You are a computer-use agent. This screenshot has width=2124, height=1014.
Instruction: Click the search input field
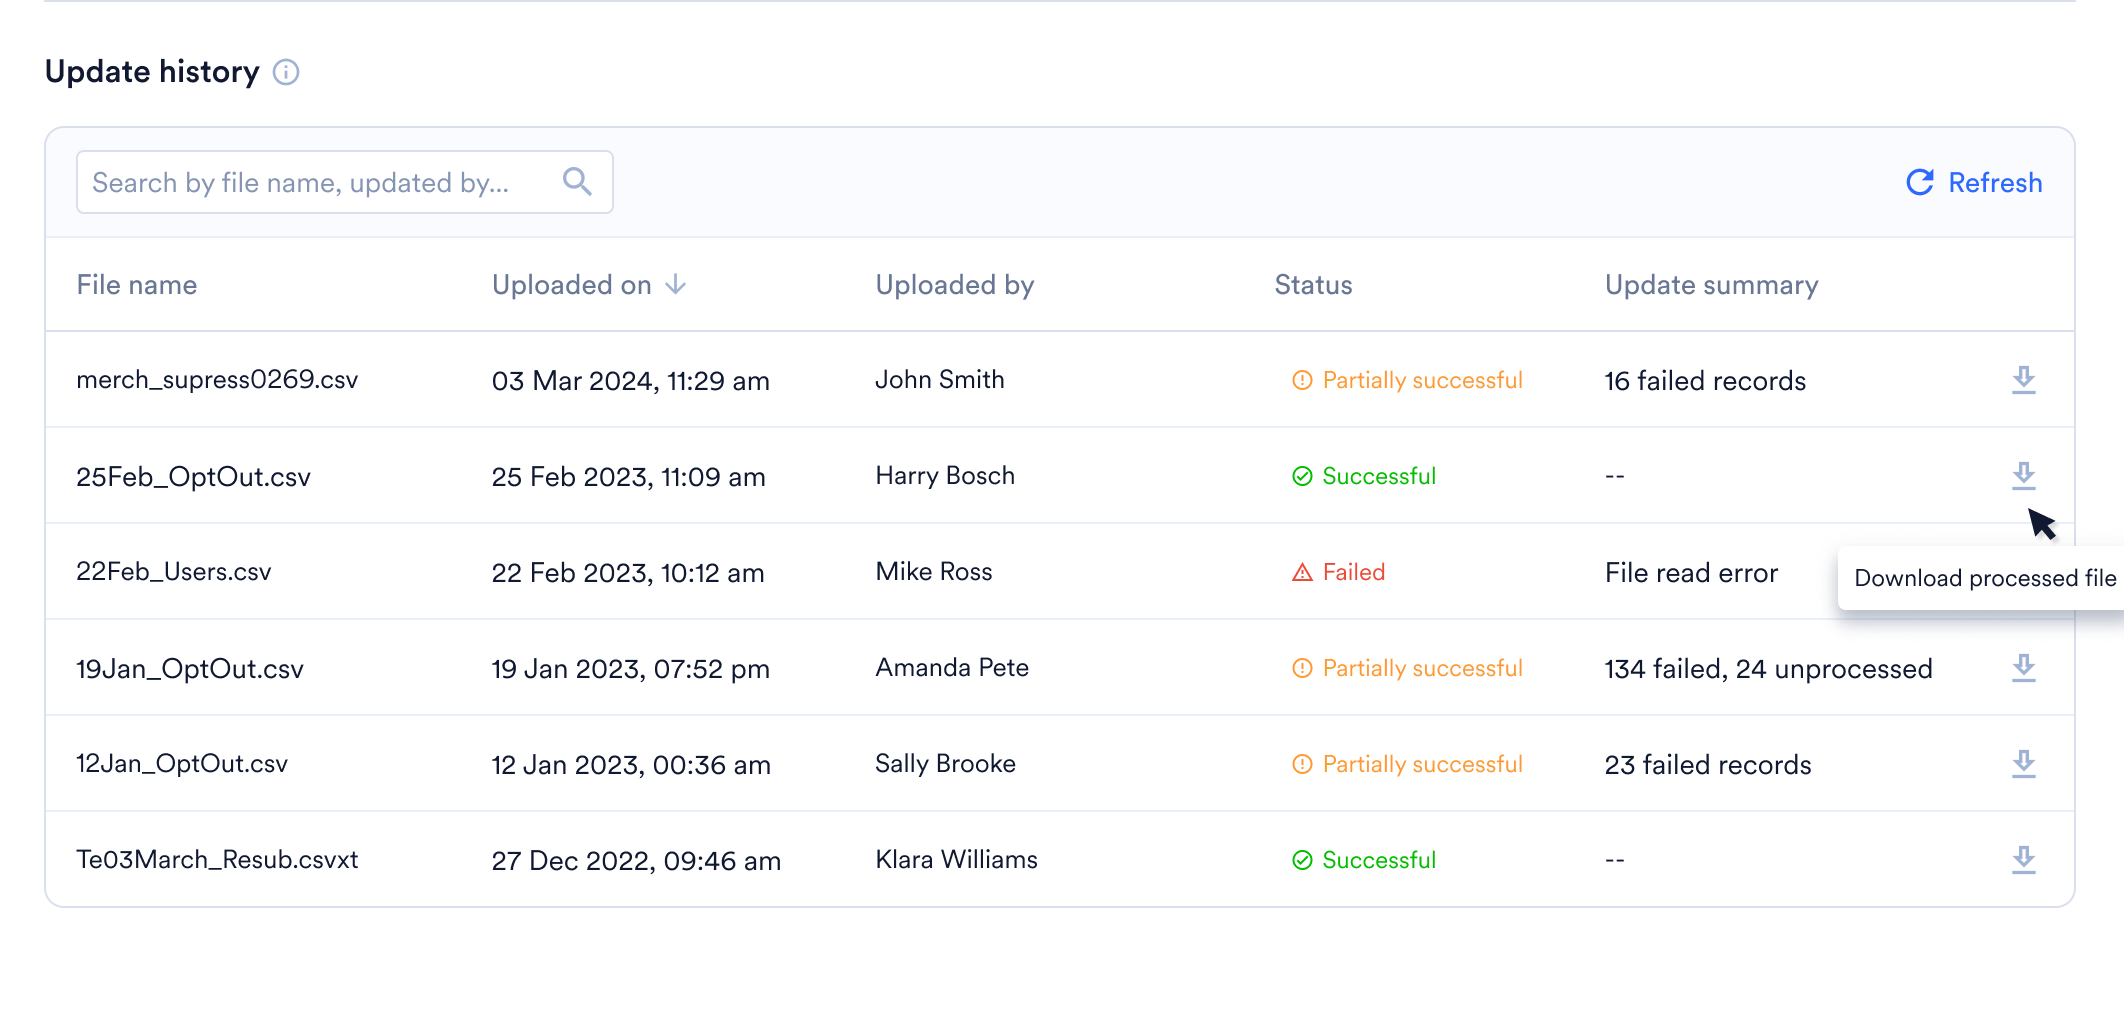click(300, 181)
